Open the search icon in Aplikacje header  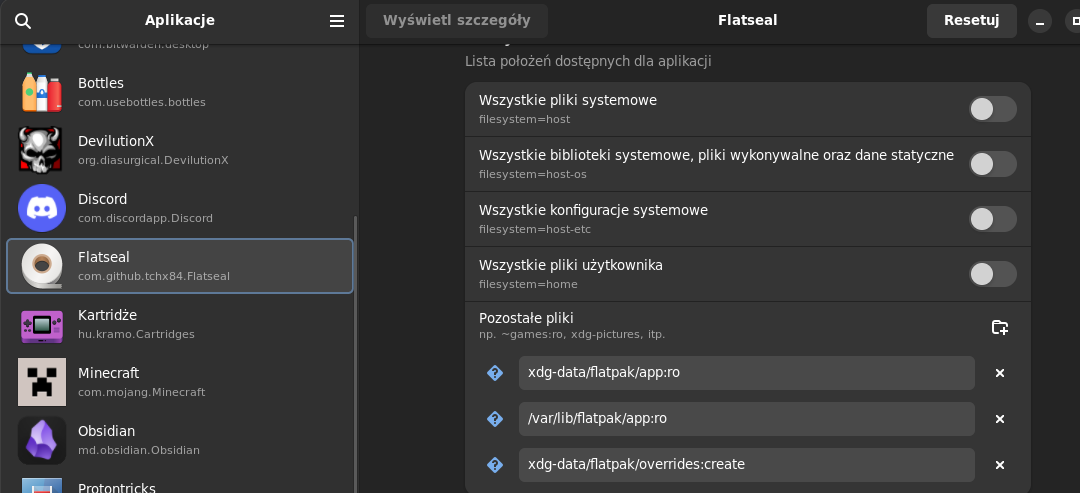[x=23, y=21]
